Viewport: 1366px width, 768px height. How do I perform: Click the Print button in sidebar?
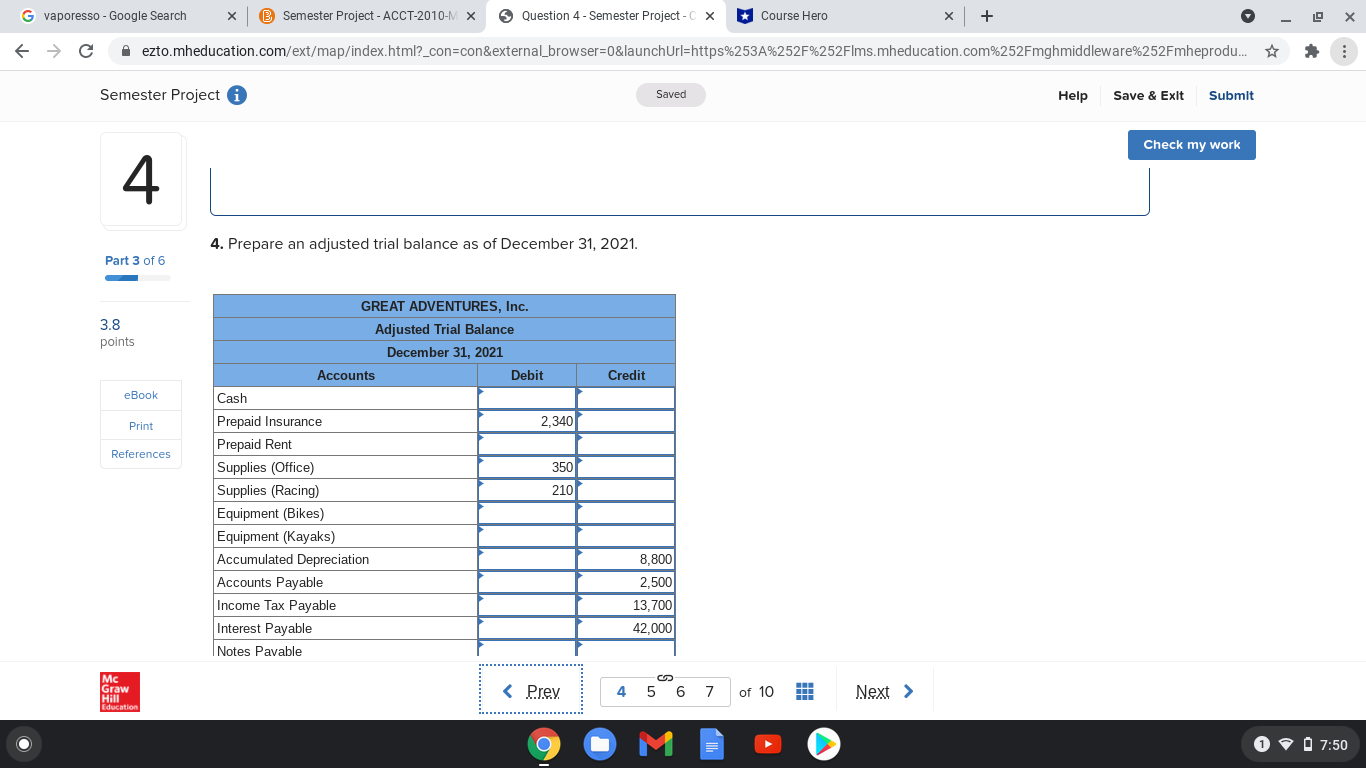141,426
